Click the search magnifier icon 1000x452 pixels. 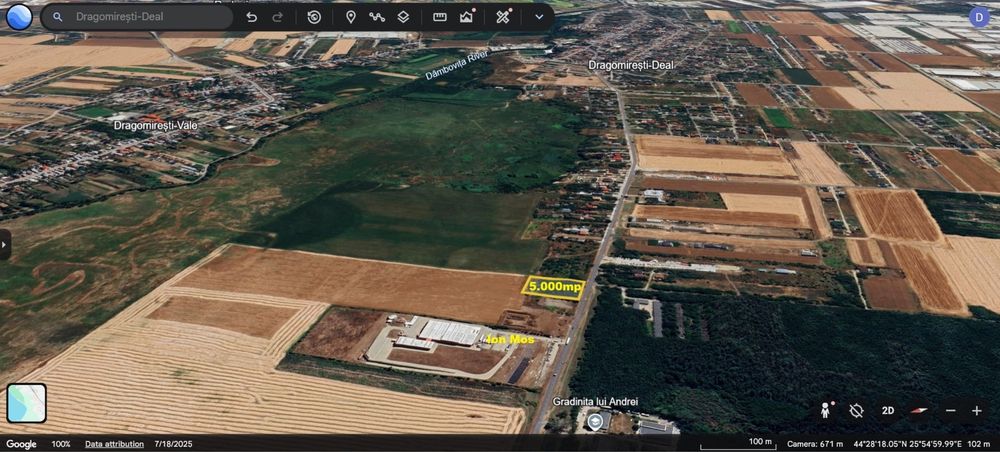click(57, 17)
